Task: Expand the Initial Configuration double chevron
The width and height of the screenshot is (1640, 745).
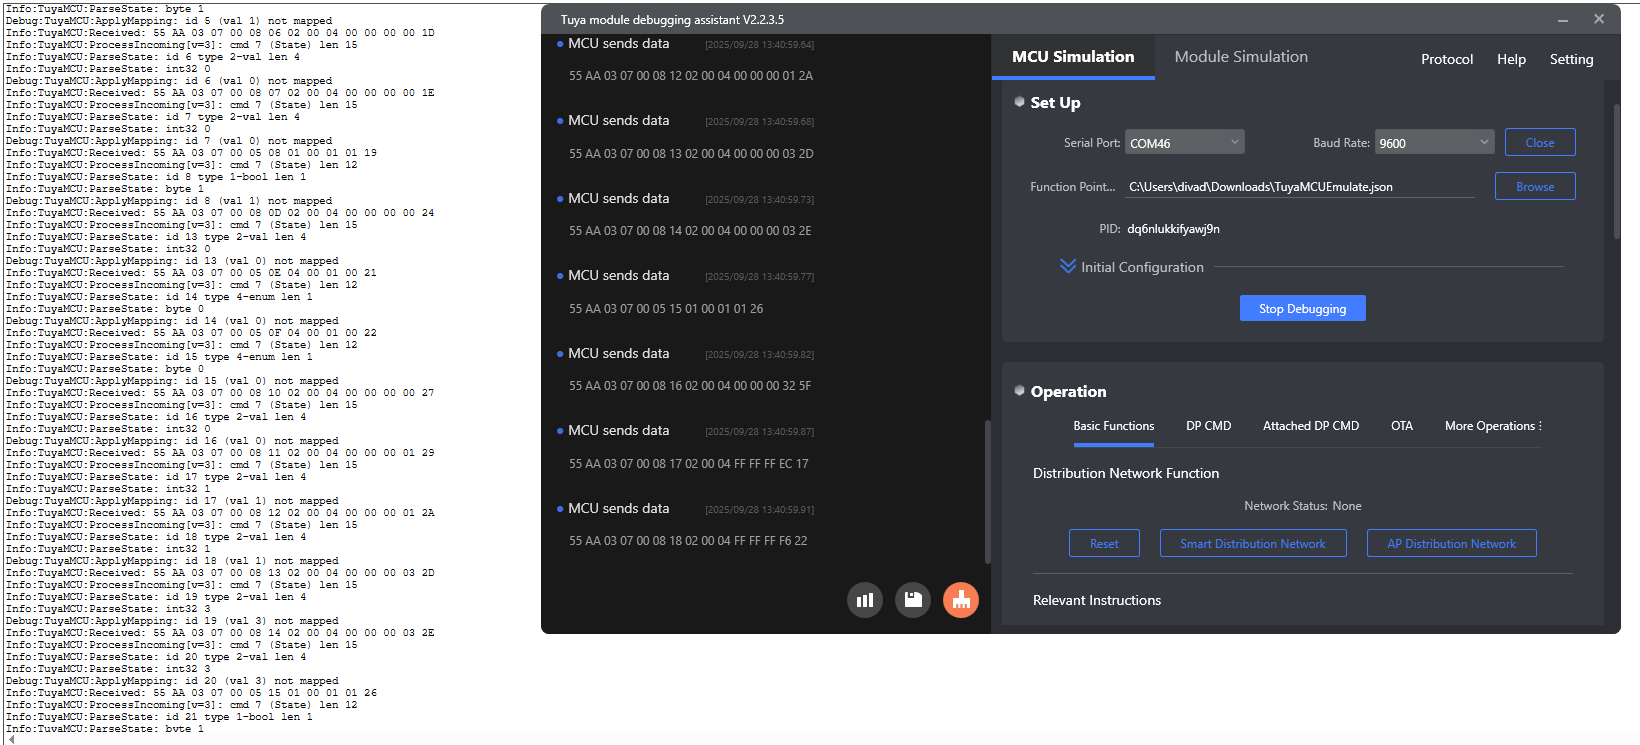Action: 1068,267
